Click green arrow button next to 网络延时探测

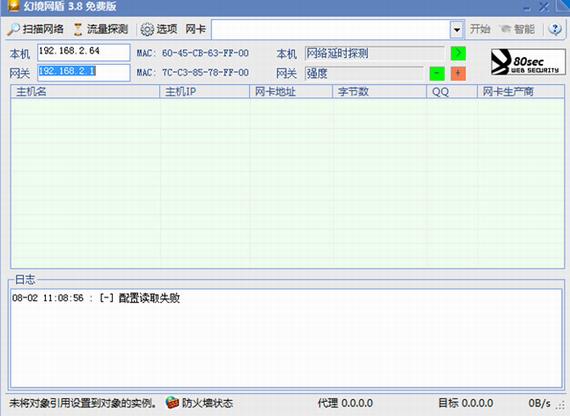point(458,53)
